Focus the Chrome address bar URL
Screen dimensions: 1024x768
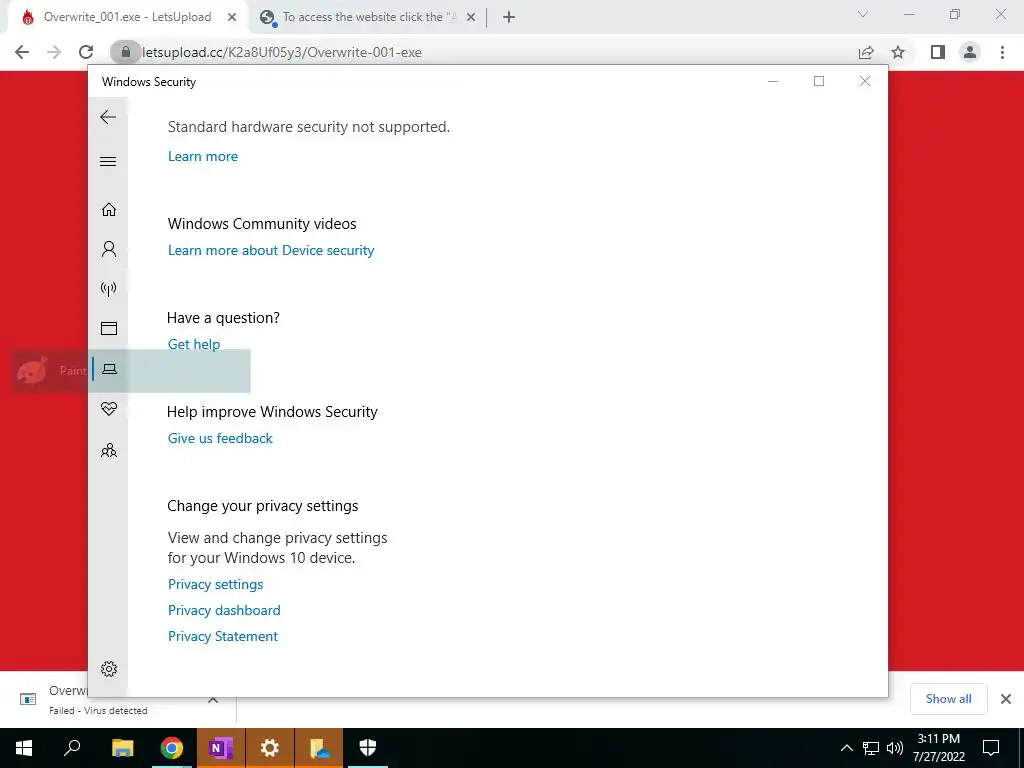(x=281, y=52)
